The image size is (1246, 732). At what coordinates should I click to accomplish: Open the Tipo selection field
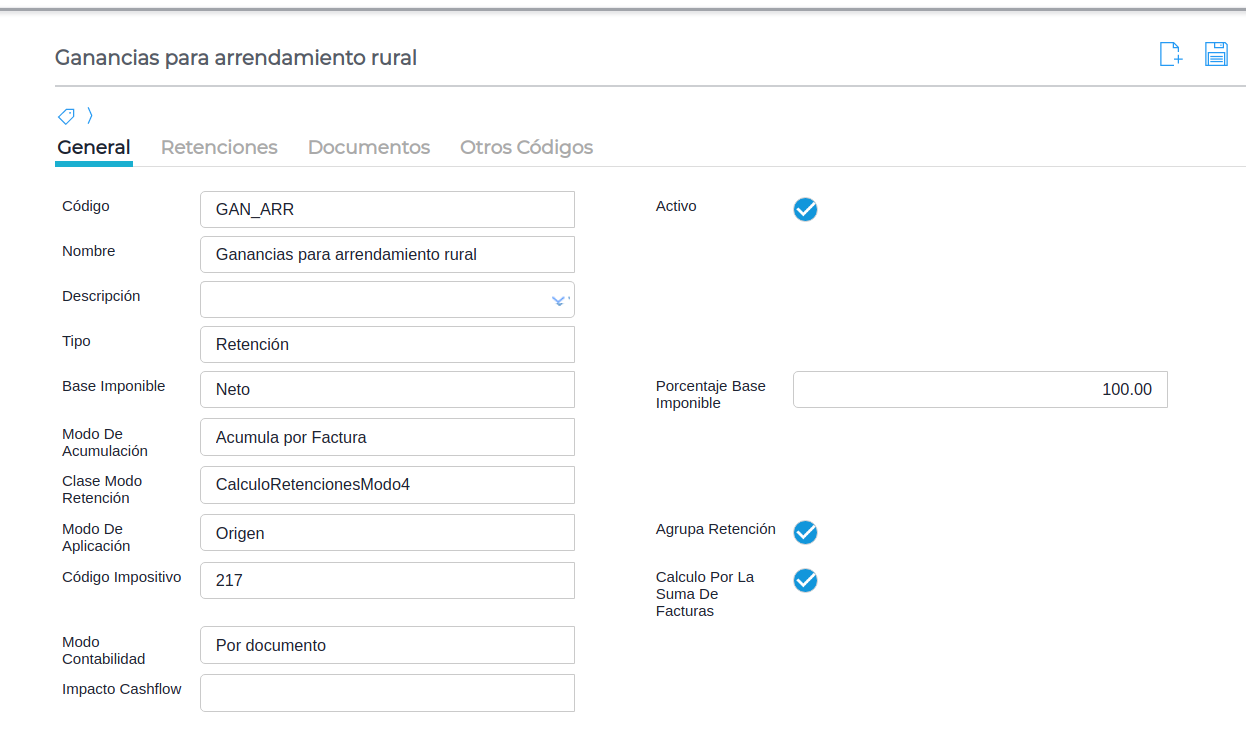(x=387, y=344)
